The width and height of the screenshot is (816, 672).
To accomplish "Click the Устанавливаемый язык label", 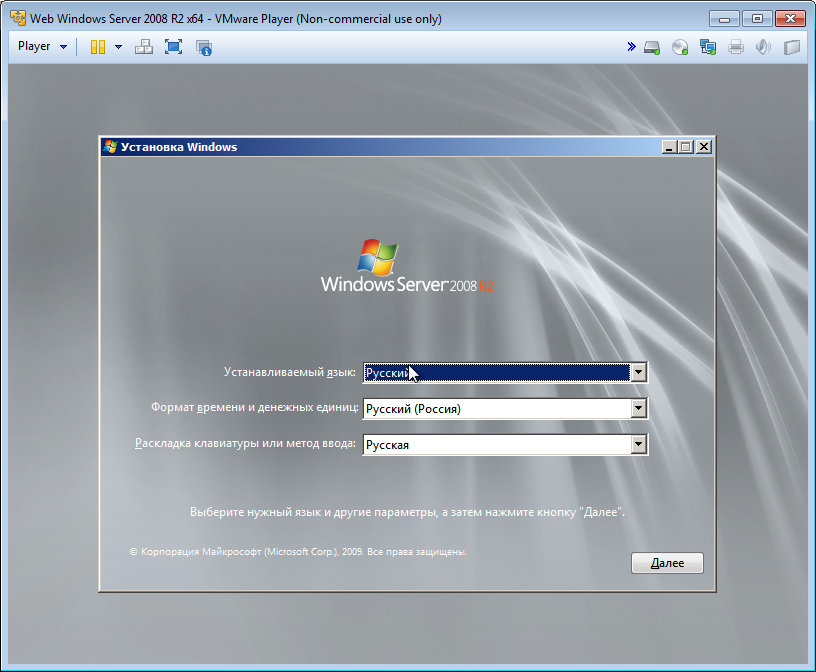I will pyautogui.click(x=289, y=372).
